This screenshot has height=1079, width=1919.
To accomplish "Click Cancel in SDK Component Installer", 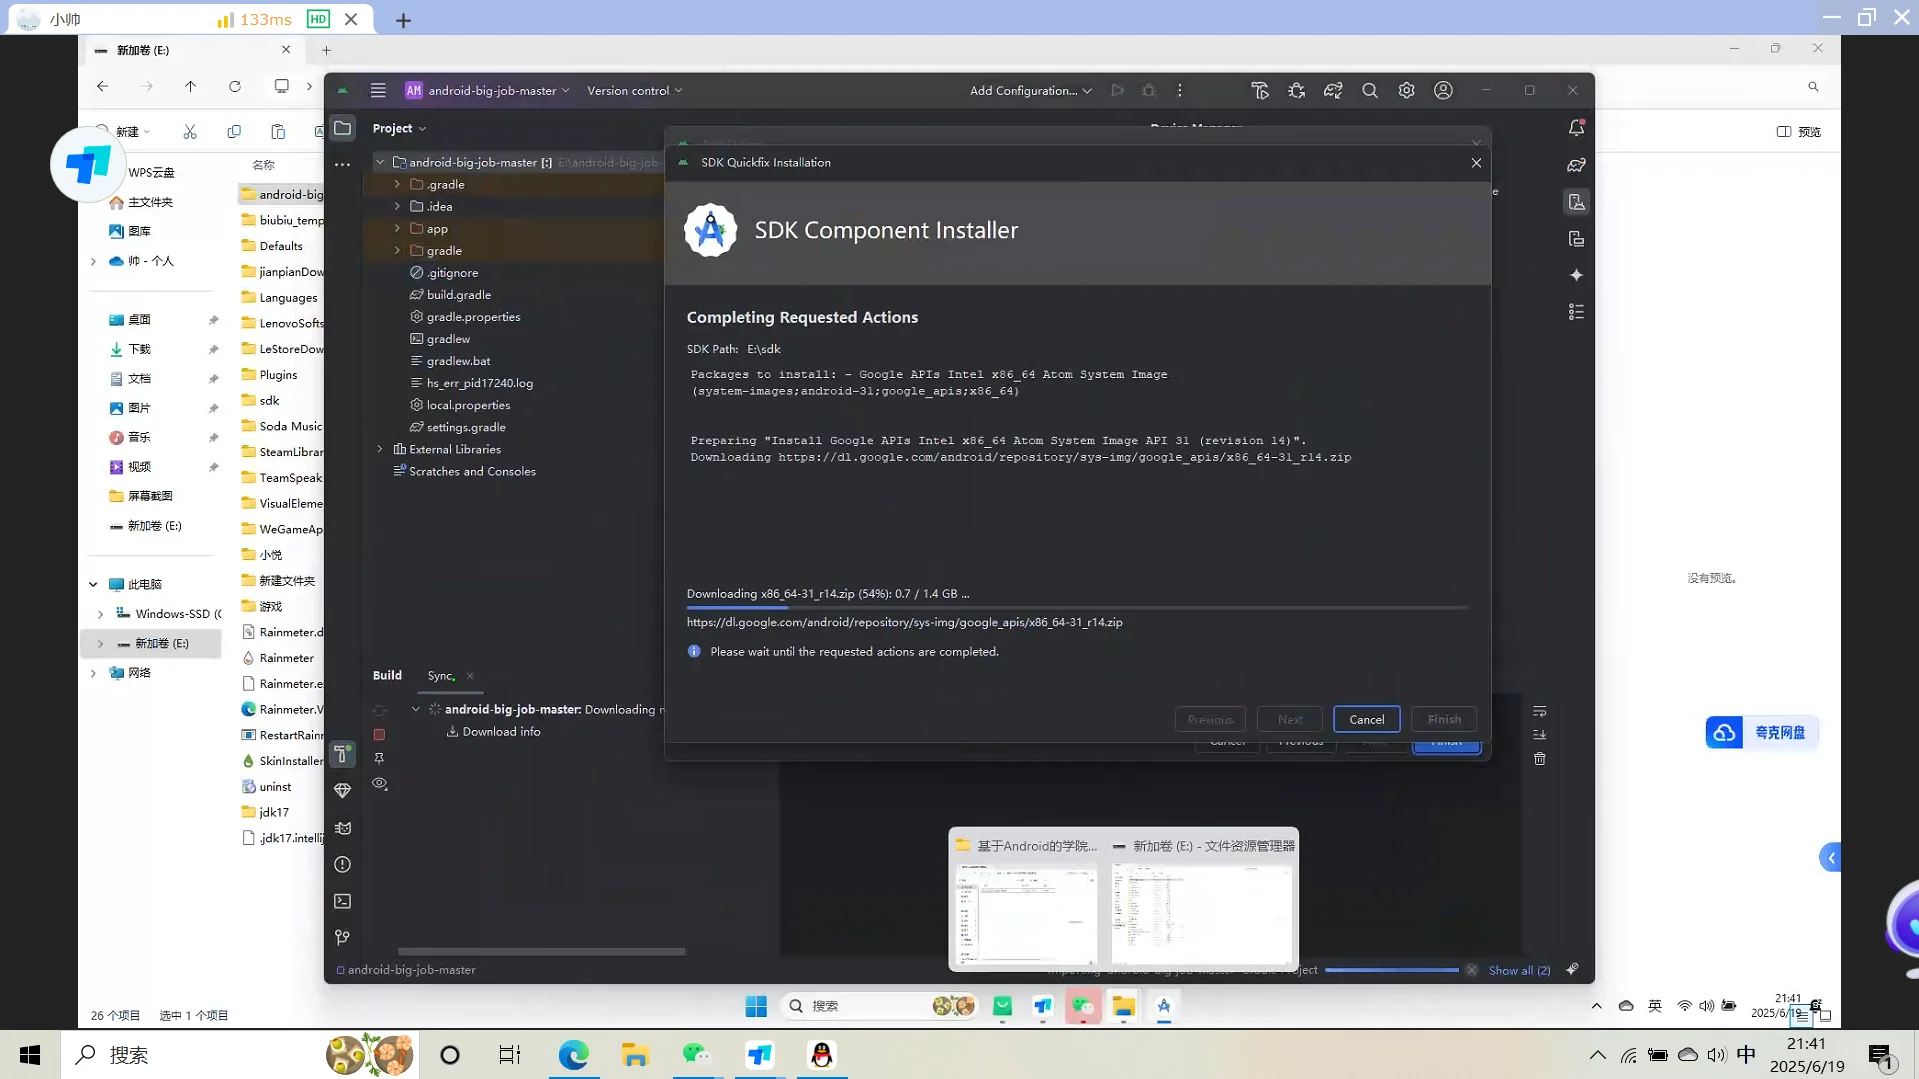I will 1366,720.
